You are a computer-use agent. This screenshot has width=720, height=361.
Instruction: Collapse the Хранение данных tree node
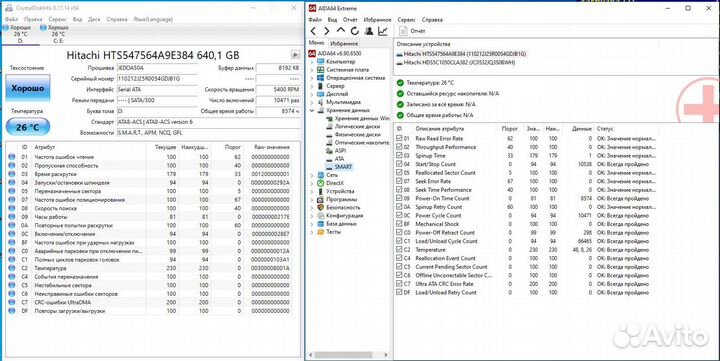[x=312, y=111]
